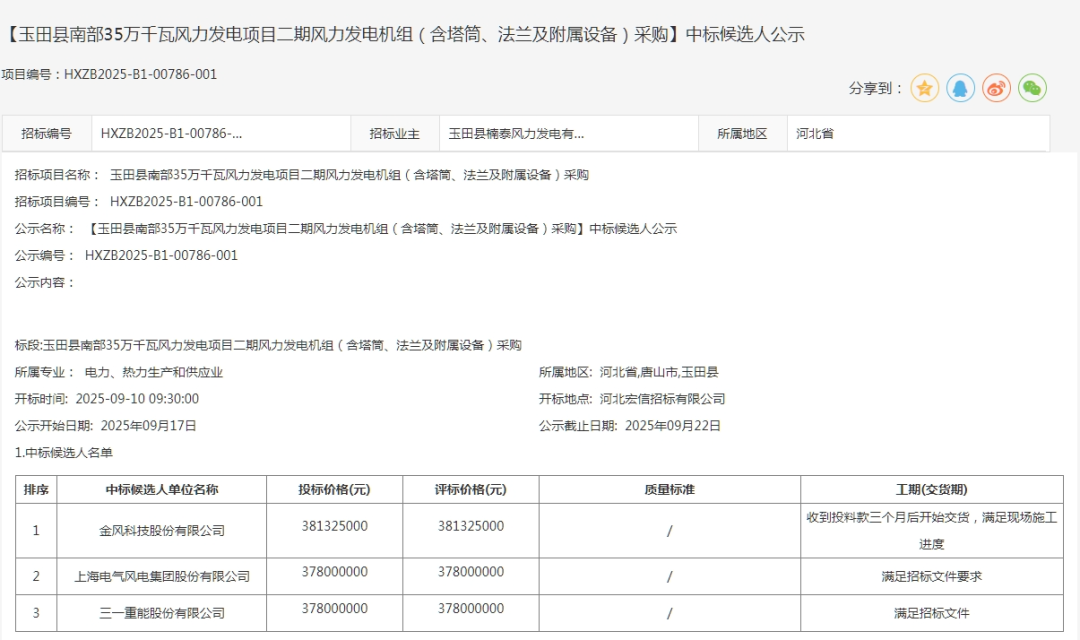Screen dimensions: 1080x640
Task: Share this notice to Weibo
Action: click(x=996, y=88)
